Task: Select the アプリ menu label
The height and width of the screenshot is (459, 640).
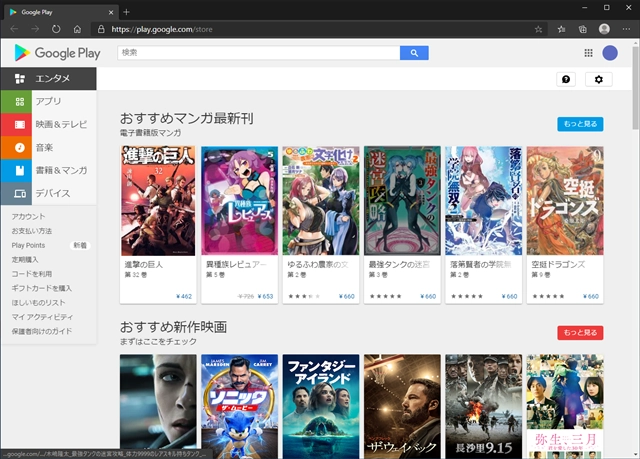Action: click(x=48, y=101)
